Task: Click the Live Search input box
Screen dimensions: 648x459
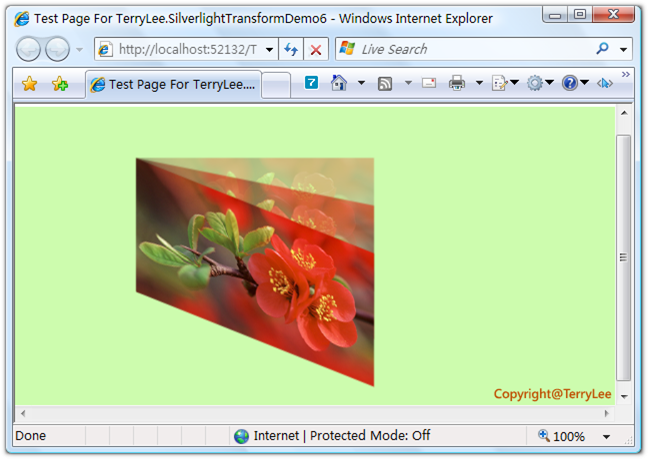Action: tap(463, 49)
